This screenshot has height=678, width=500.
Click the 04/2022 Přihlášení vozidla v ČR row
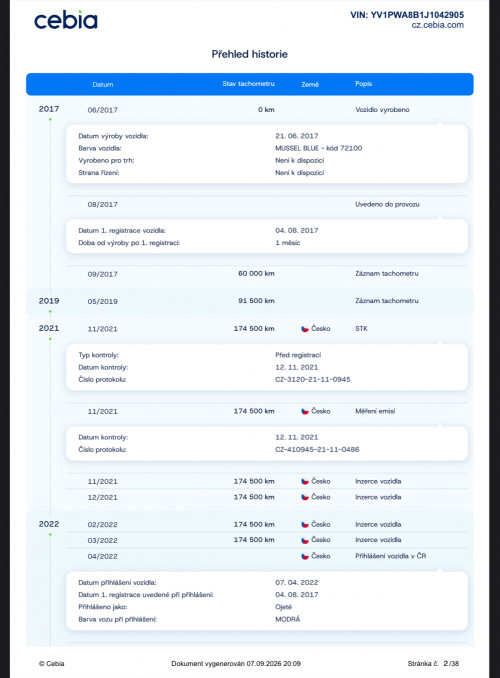[267, 556]
